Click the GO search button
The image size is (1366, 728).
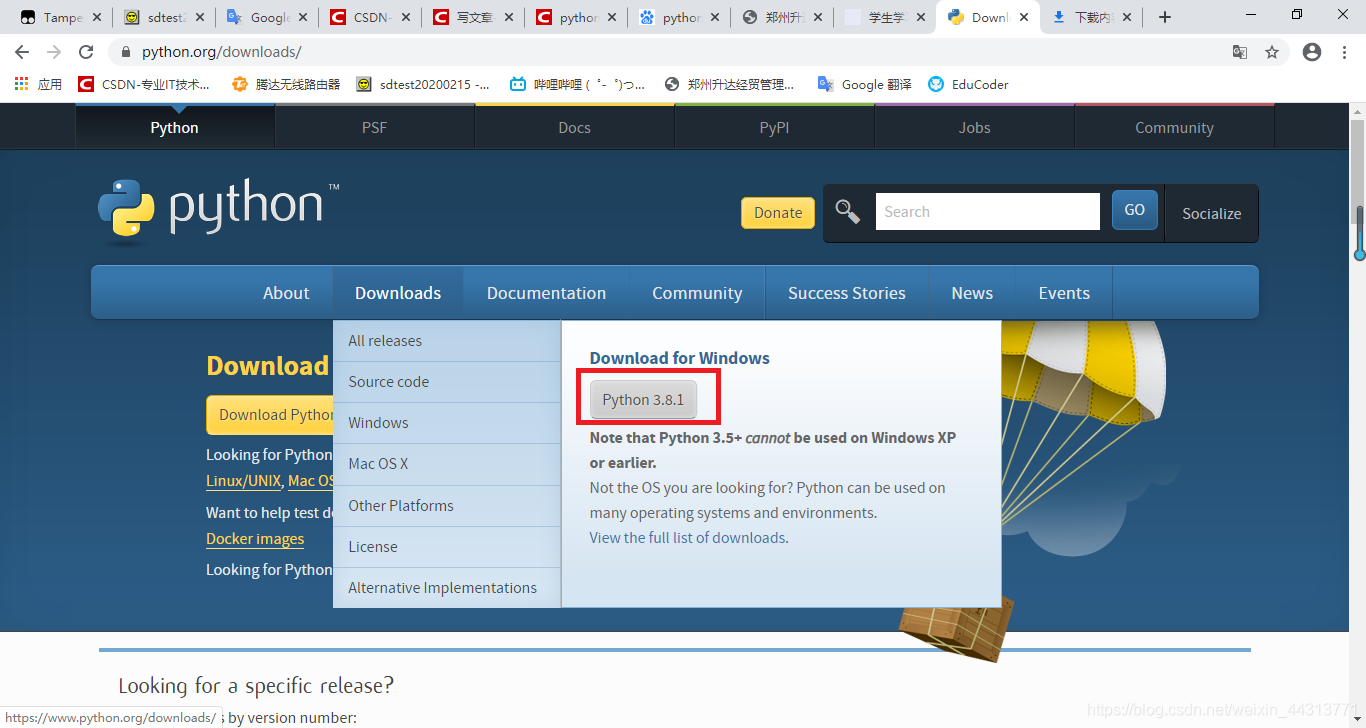point(1134,210)
